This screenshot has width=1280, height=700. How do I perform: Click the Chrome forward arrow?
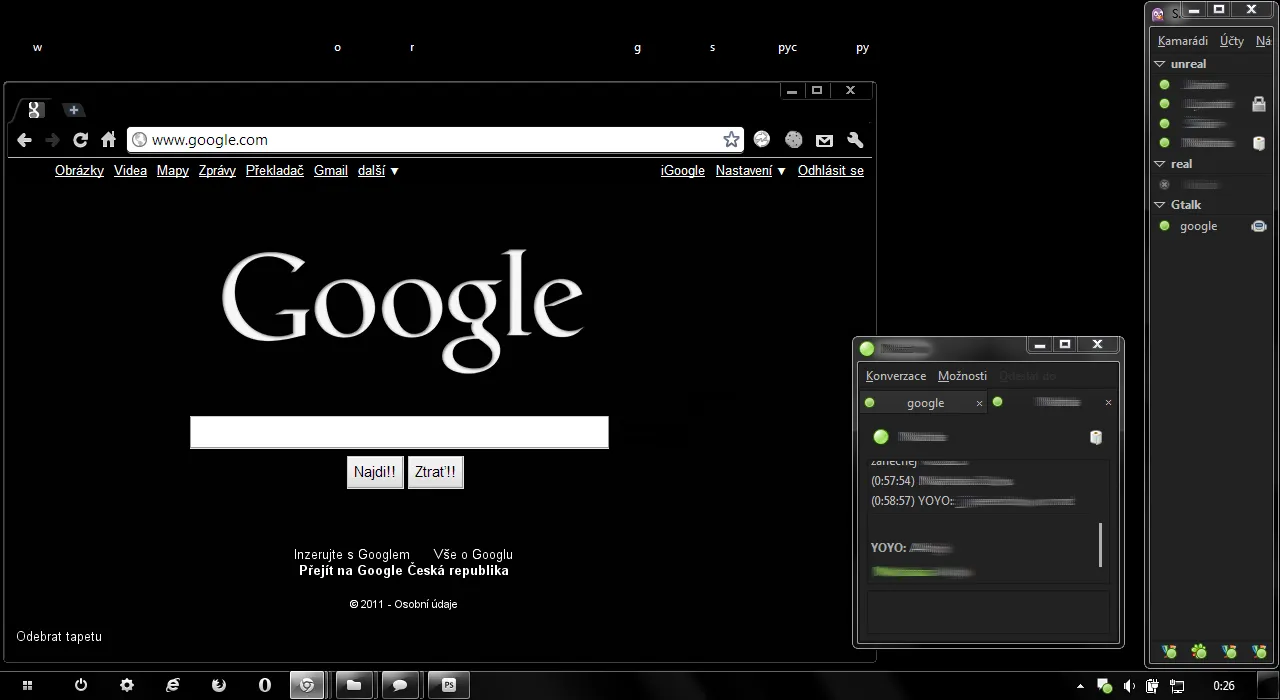coord(53,140)
